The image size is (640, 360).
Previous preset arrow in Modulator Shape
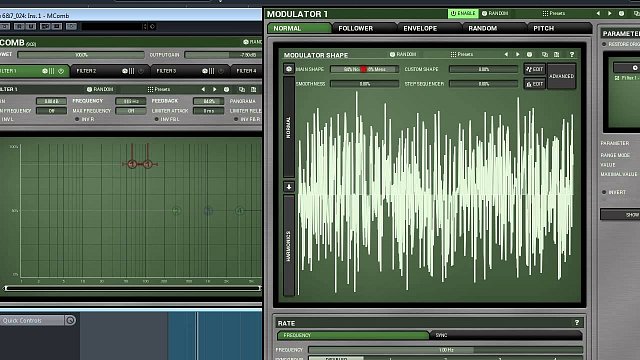[506, 54]
